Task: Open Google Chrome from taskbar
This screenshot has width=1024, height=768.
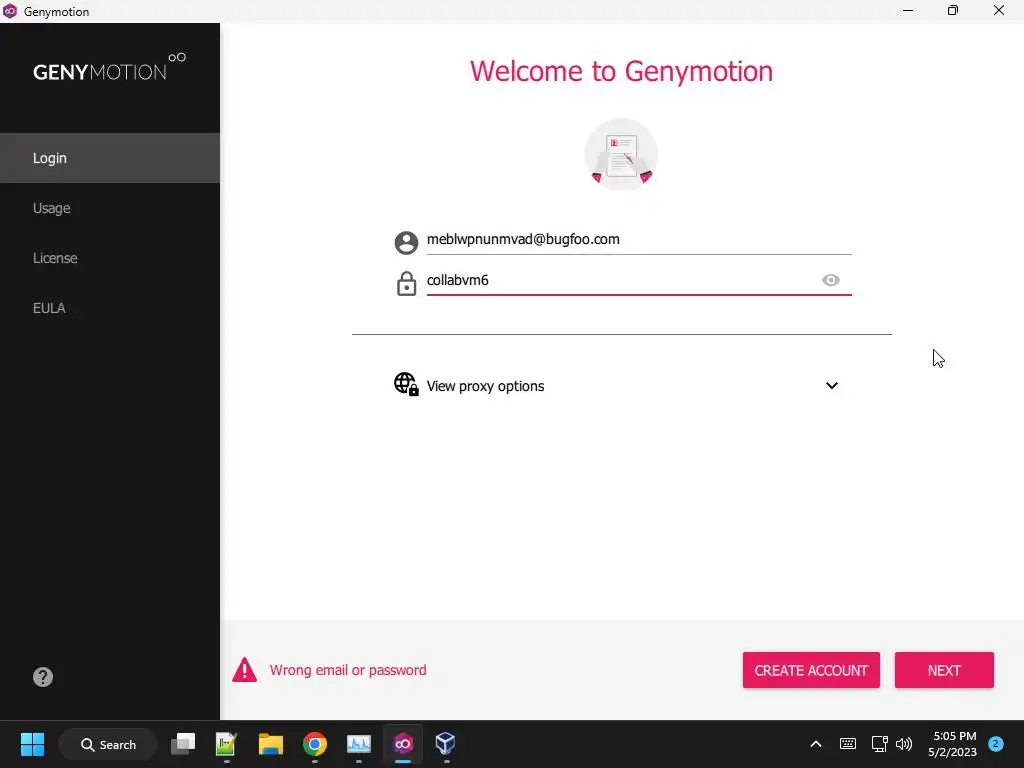Action: coord(315,744)
